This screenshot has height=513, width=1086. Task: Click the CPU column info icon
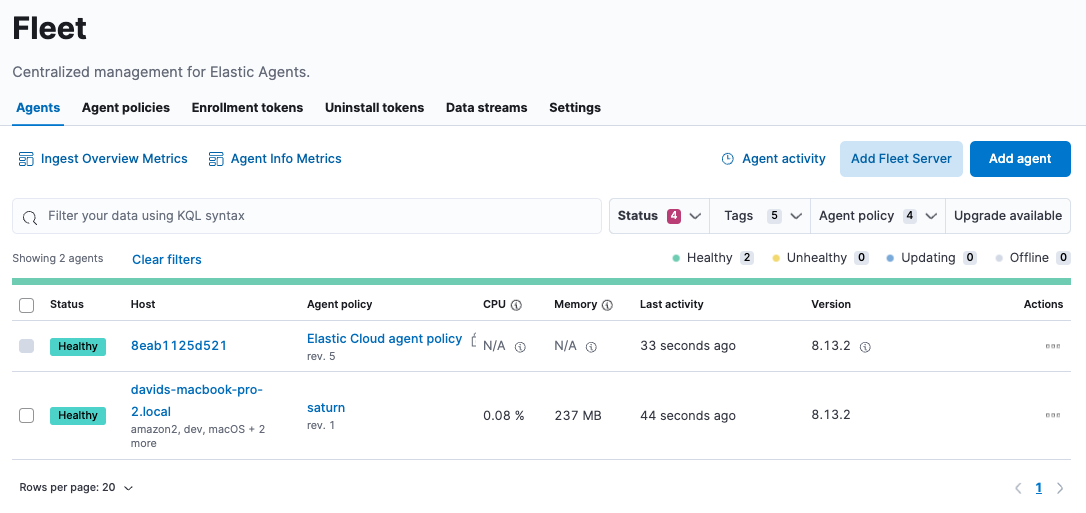516,305
